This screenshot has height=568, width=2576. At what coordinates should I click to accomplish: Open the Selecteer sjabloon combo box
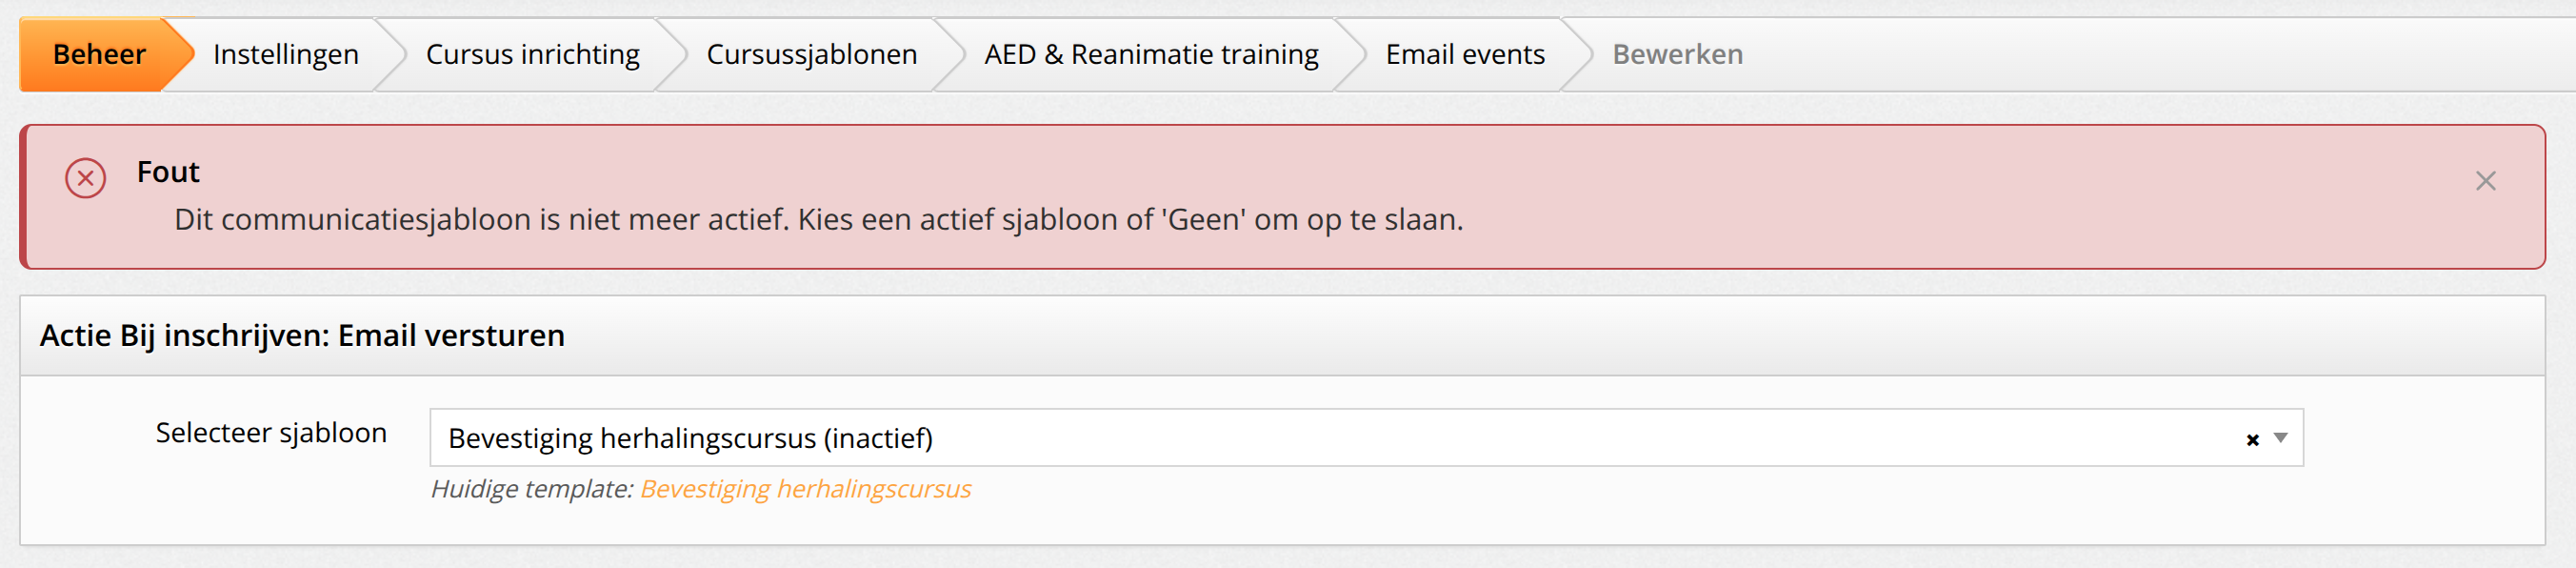click(1366, 437)
